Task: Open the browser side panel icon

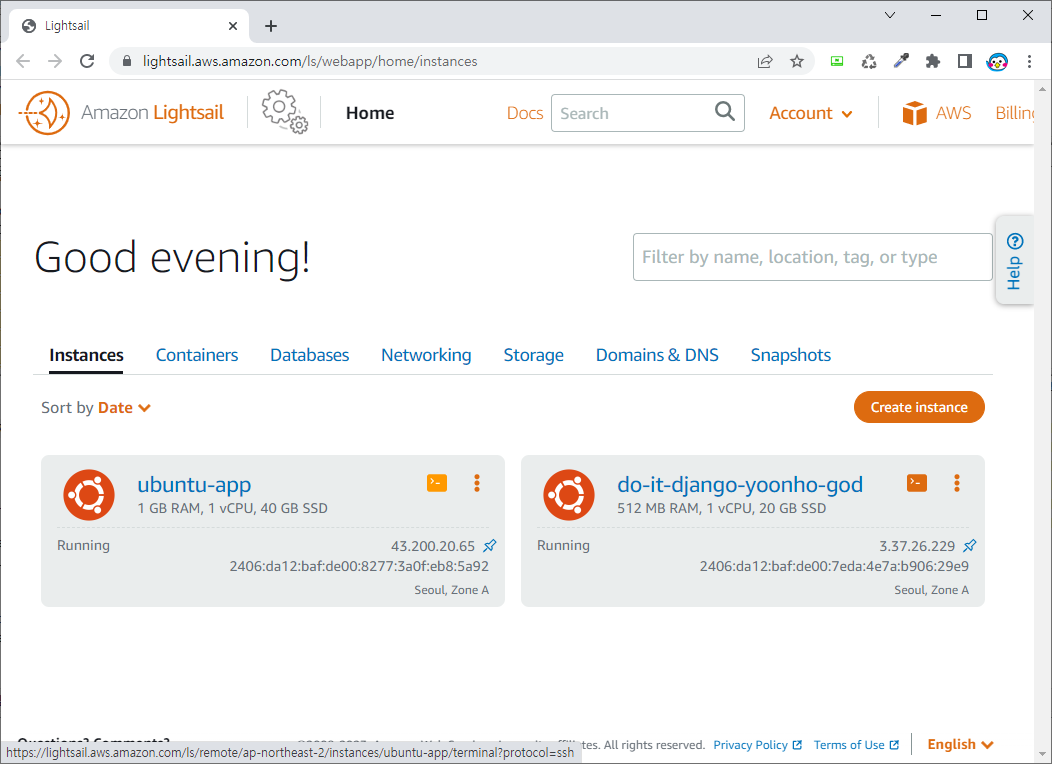Action: (965, 62)
